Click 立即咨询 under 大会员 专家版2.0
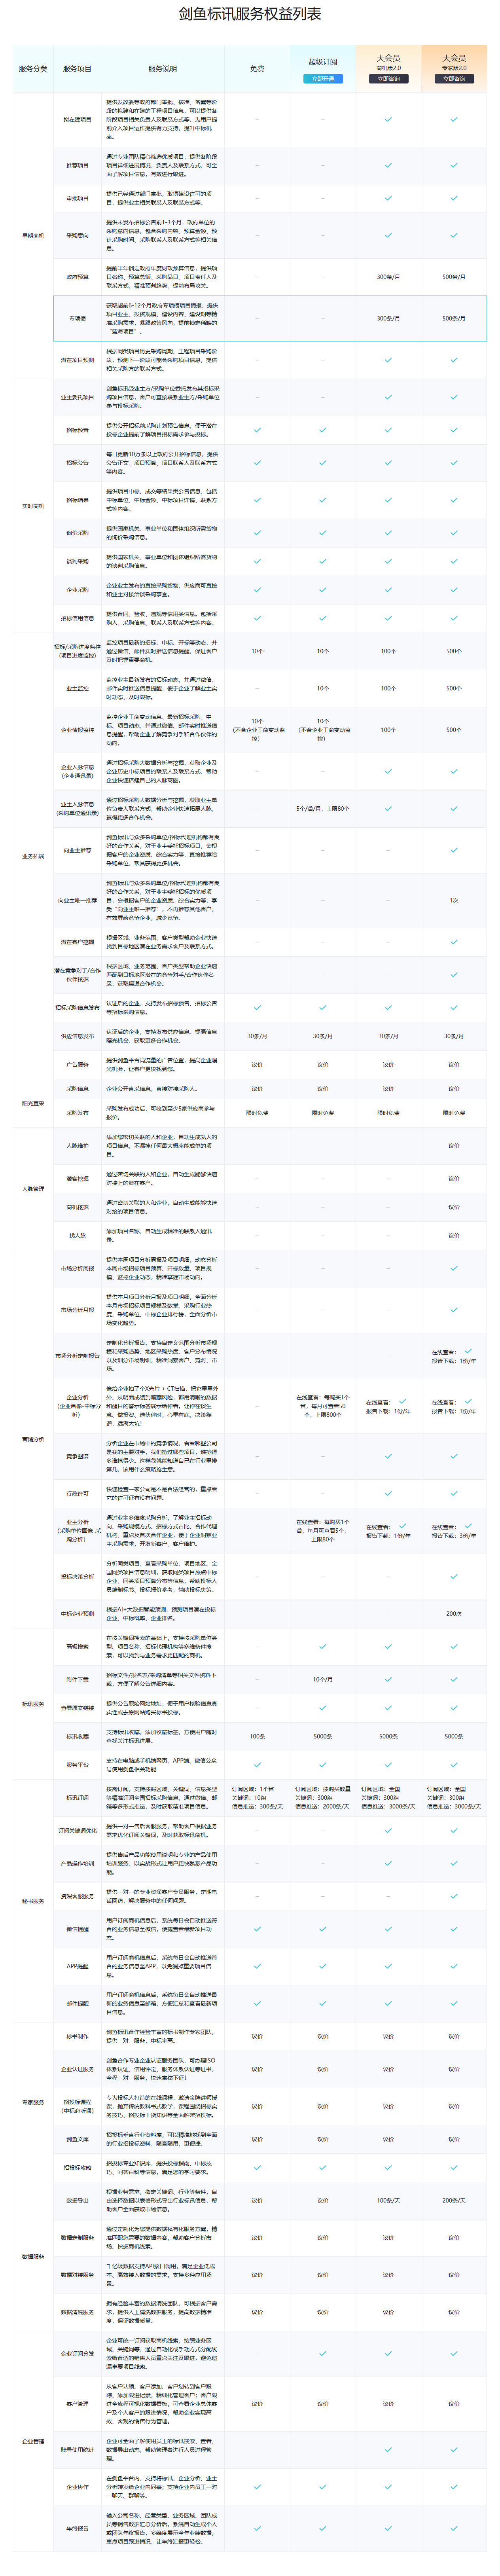The image size is (500, 2576). click(454, 79)
